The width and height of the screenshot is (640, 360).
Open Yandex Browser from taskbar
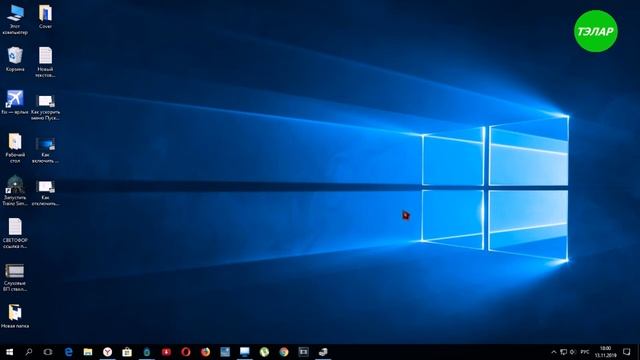click(107, 352)
